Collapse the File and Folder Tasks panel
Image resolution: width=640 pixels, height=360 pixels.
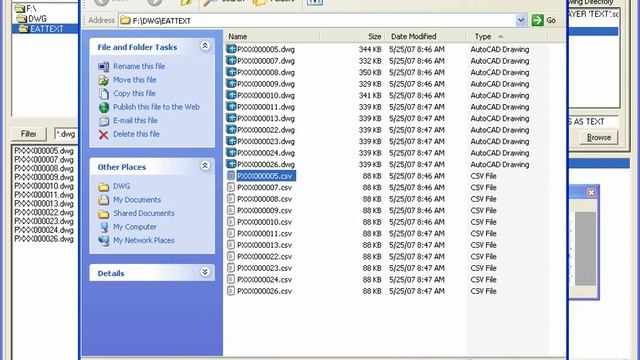tap(205, 46)
